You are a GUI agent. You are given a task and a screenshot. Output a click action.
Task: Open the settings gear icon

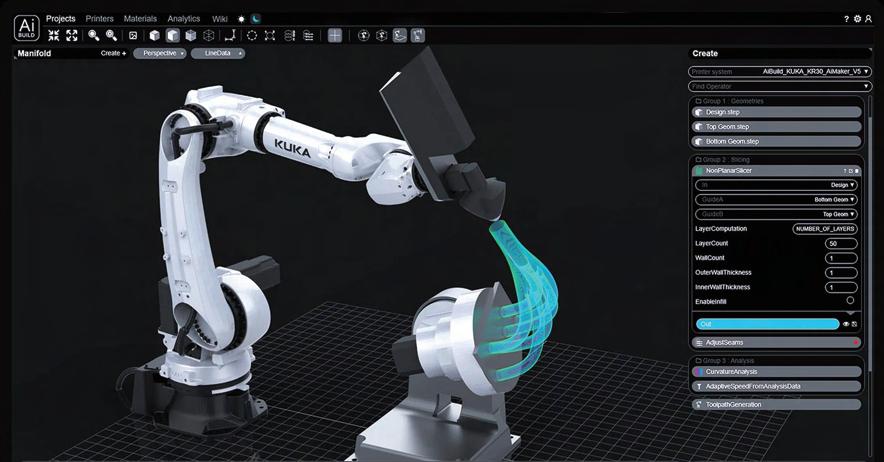(x=858, y=19)
